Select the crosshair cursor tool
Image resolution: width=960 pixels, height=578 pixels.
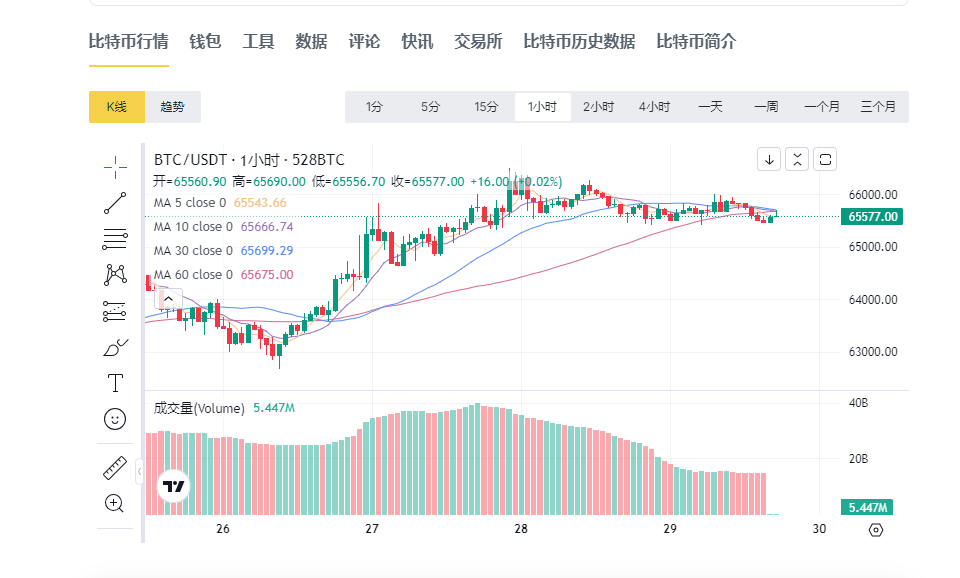[116, 166]
